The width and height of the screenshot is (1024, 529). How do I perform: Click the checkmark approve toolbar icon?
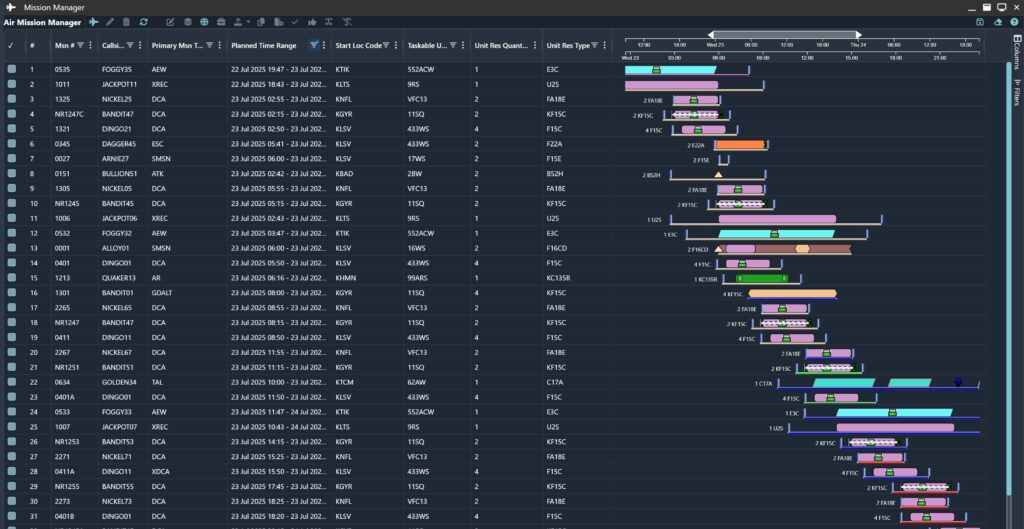click(295, 22)
